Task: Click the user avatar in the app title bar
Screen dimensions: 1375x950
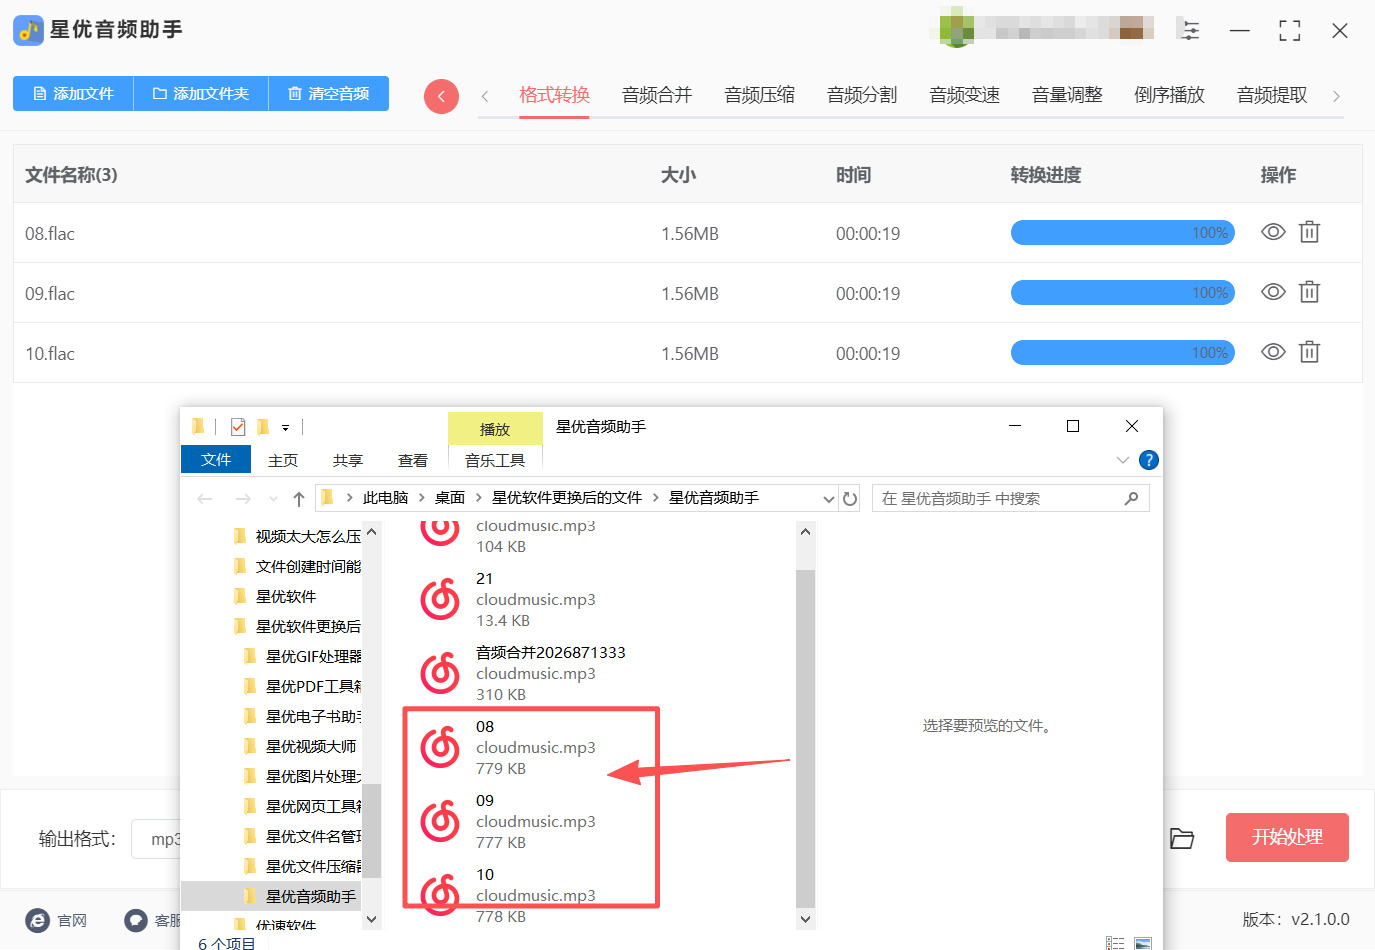Action: pos(957,27)
